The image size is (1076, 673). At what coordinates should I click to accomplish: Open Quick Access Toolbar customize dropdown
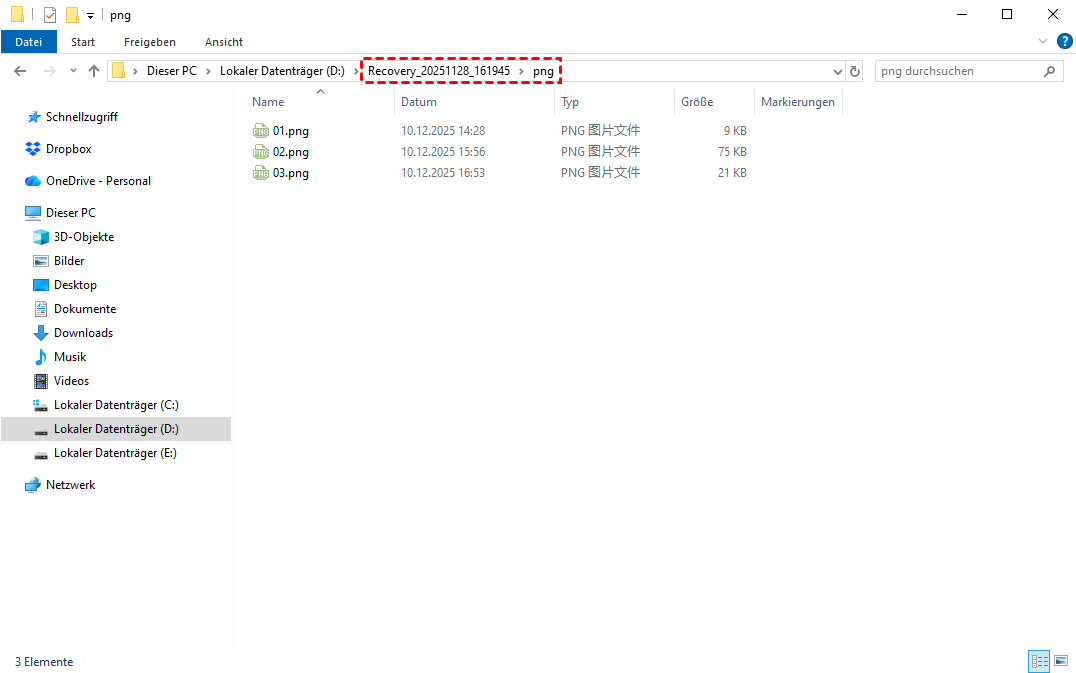[x=90, y=16]
